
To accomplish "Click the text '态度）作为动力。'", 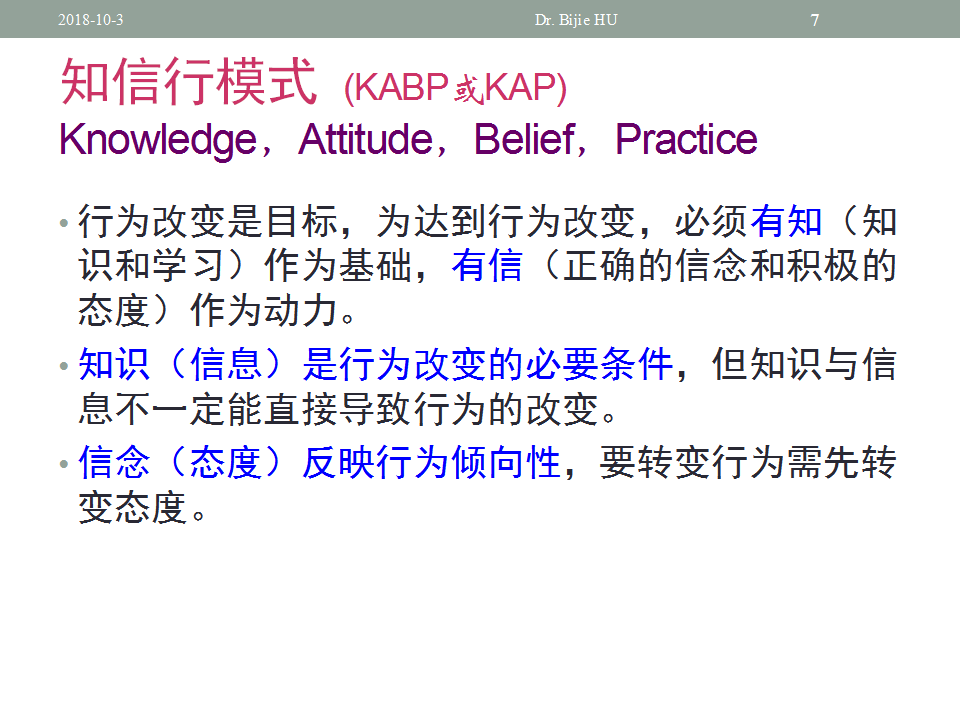I will [x=217, y=310].
